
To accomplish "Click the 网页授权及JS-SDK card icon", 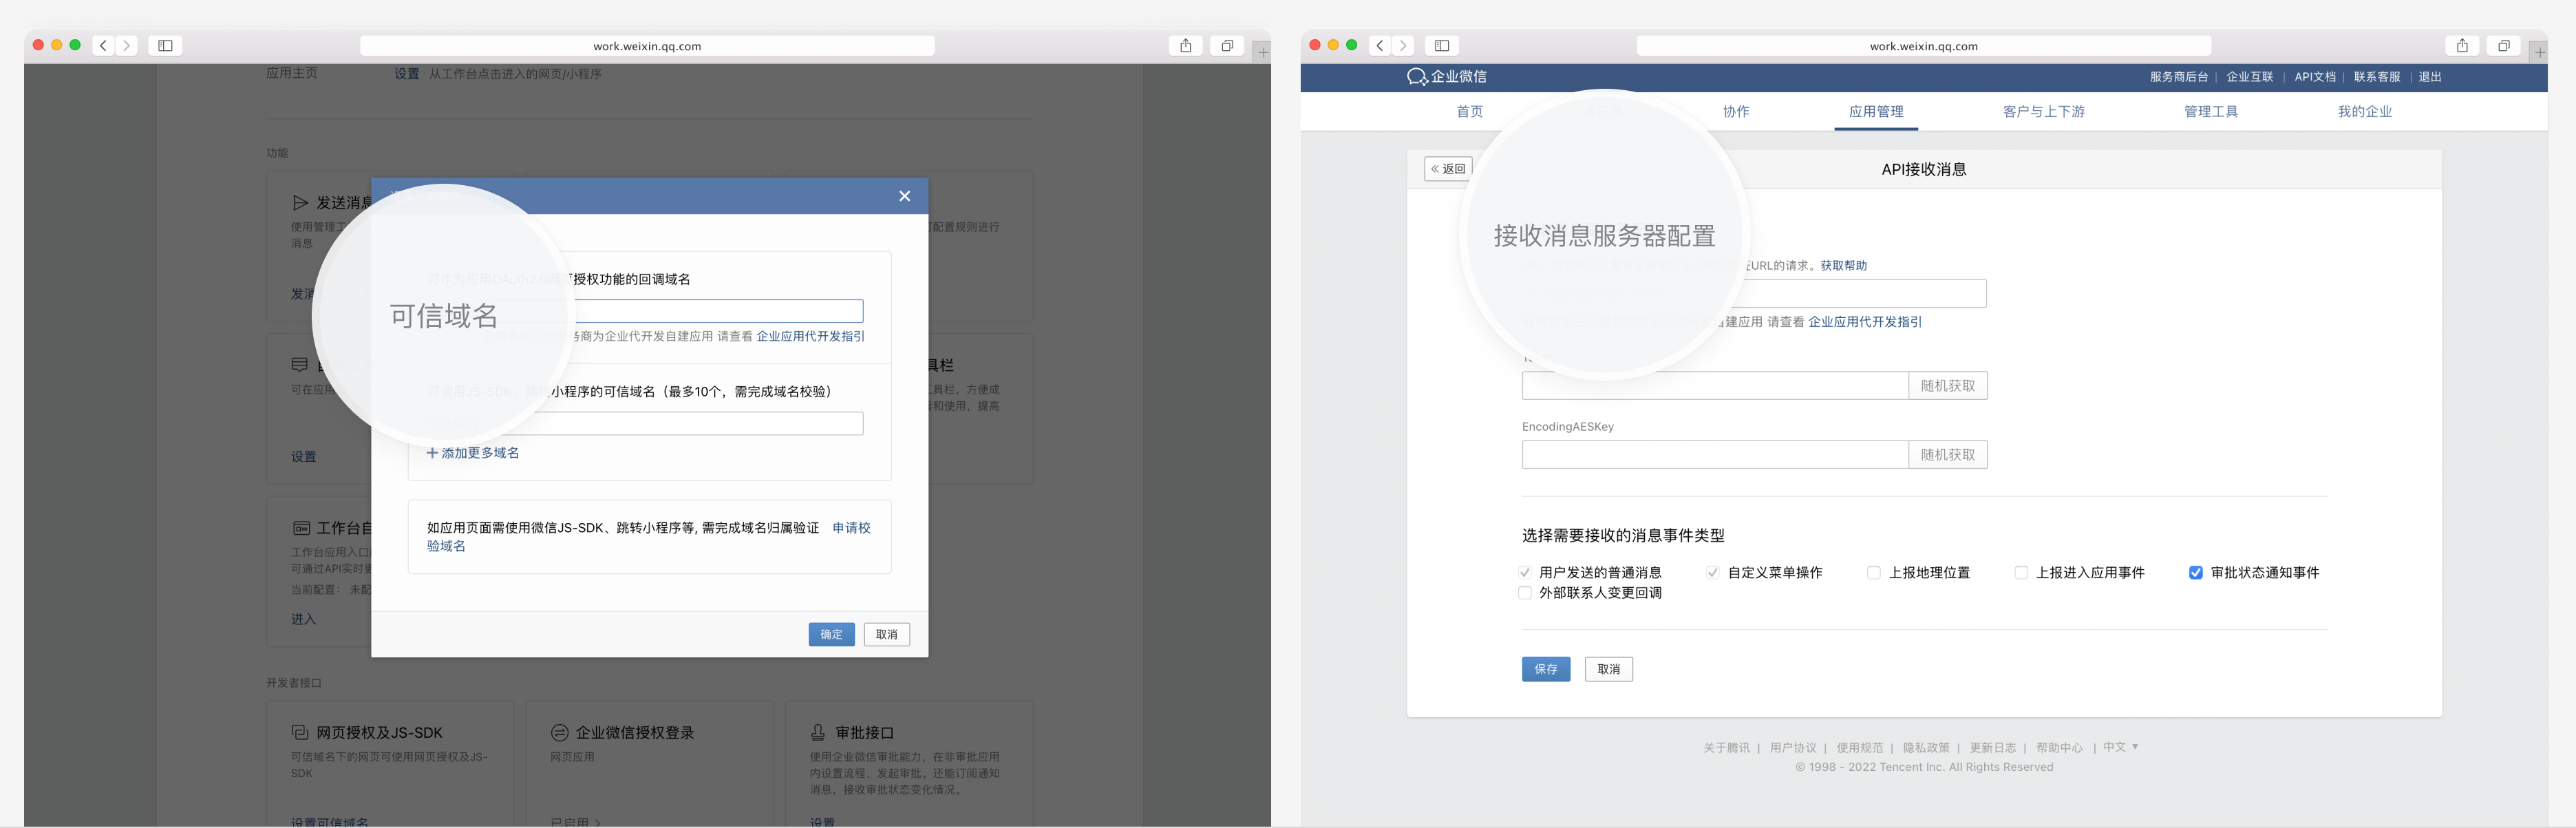I will pos(300,733).
